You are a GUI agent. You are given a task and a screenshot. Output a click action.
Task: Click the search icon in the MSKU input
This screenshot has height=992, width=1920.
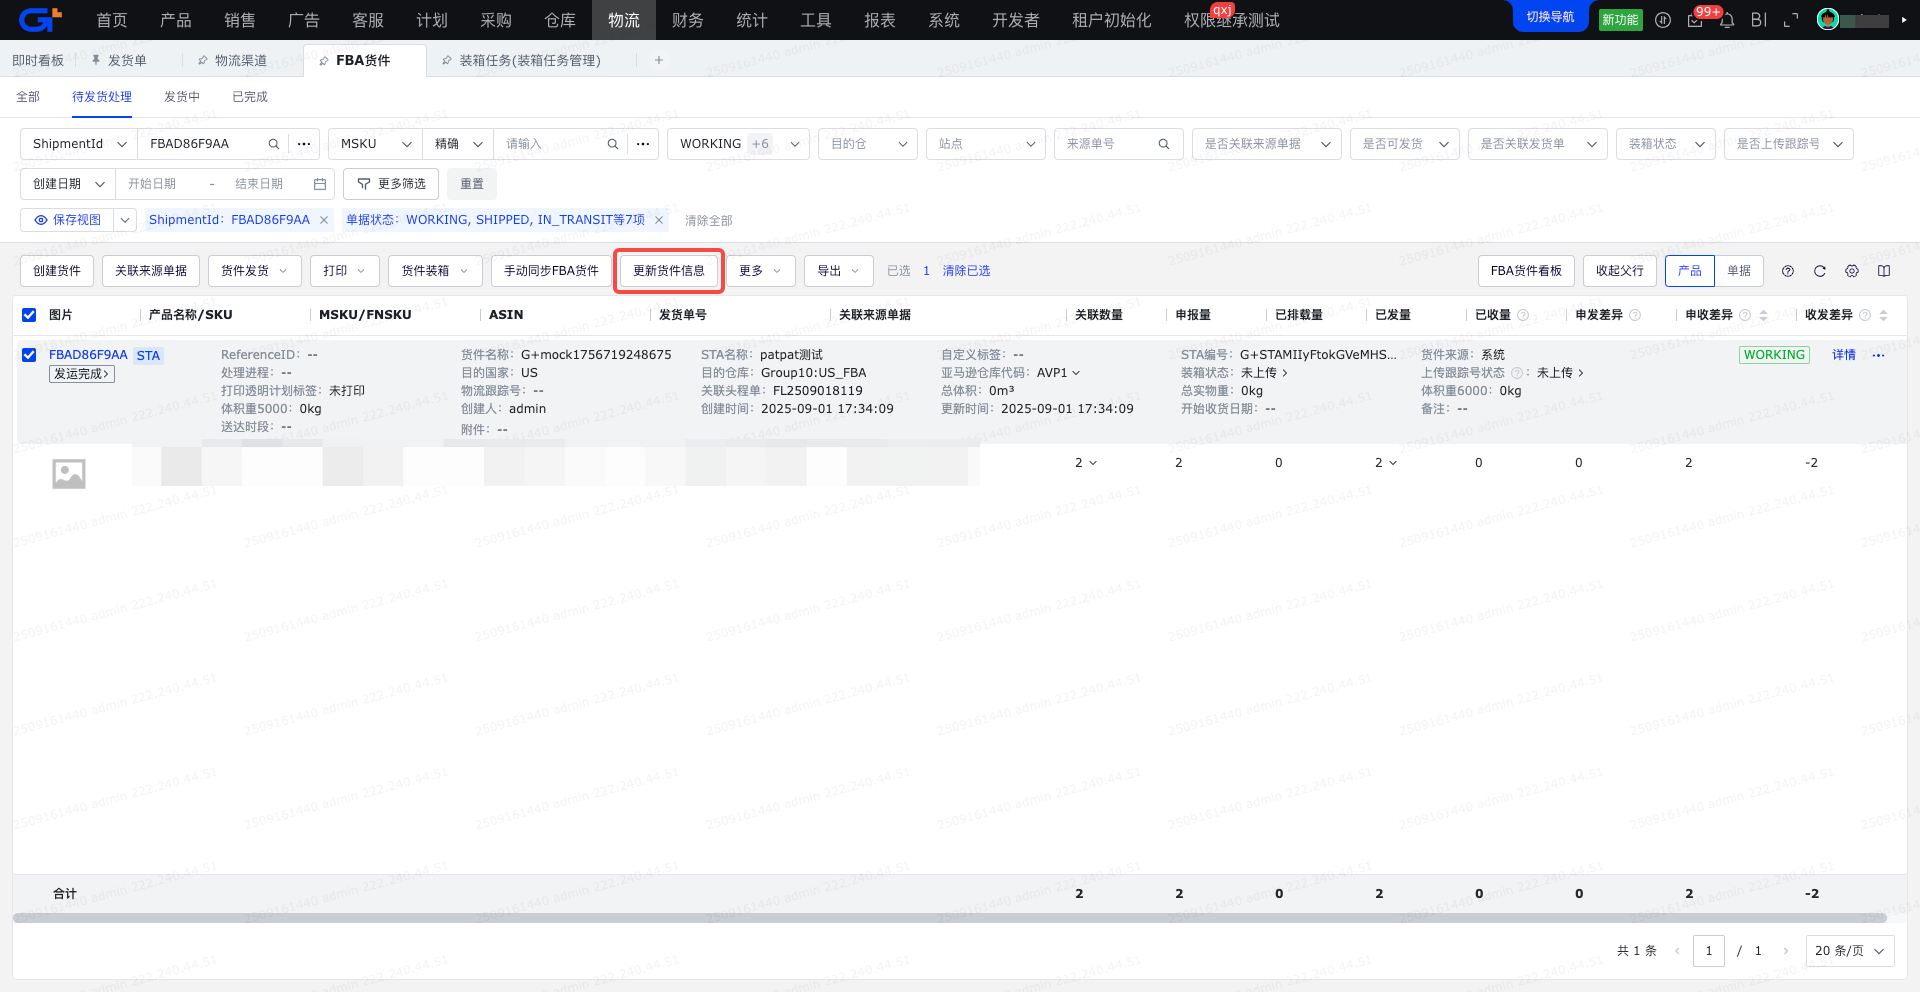pos(612,144)
